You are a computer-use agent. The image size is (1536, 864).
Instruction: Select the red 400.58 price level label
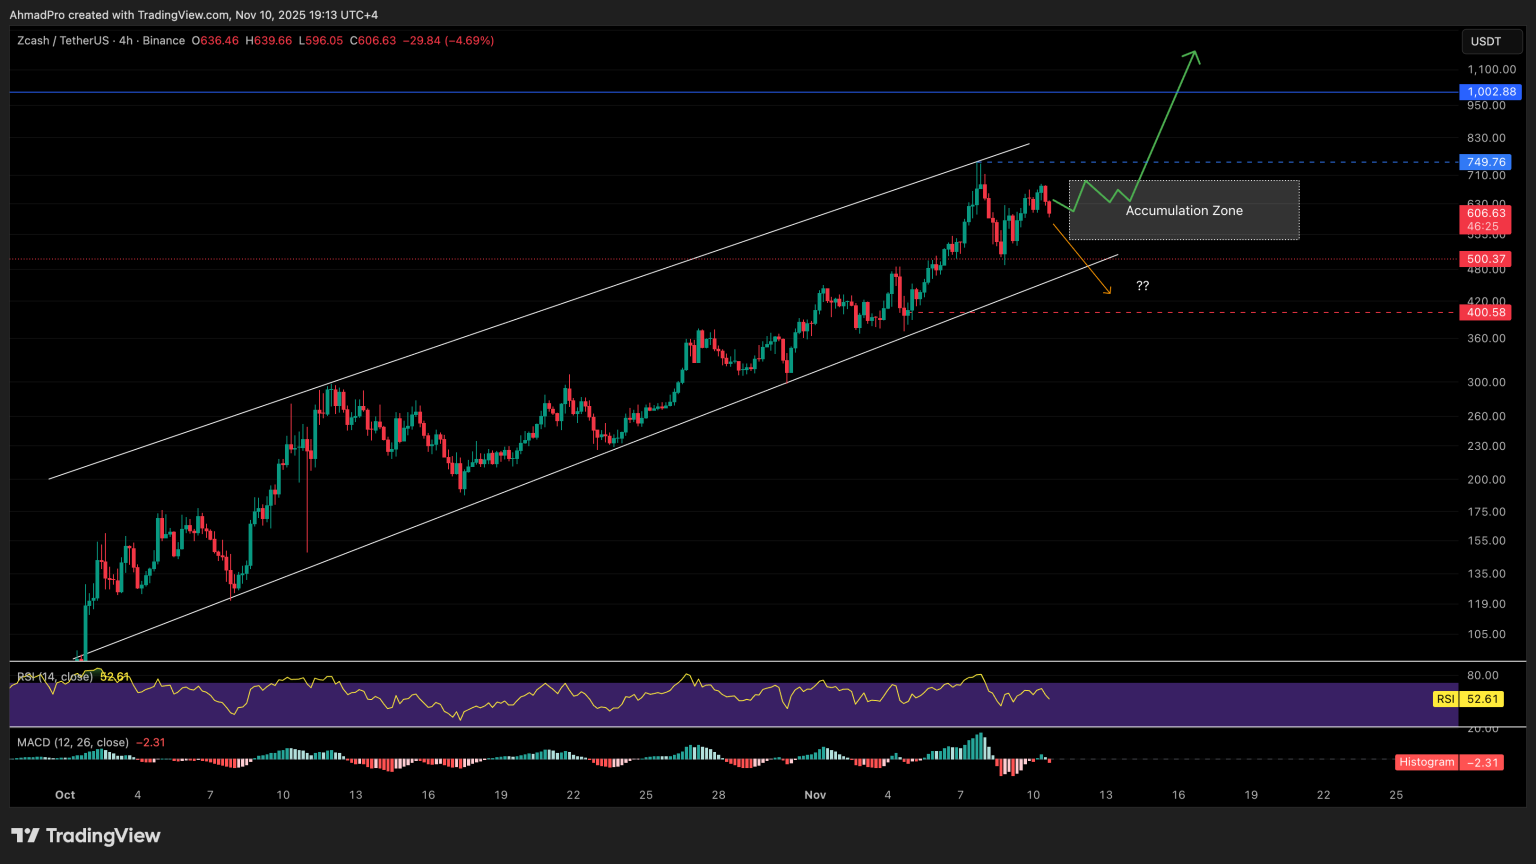pos(1485,313)
